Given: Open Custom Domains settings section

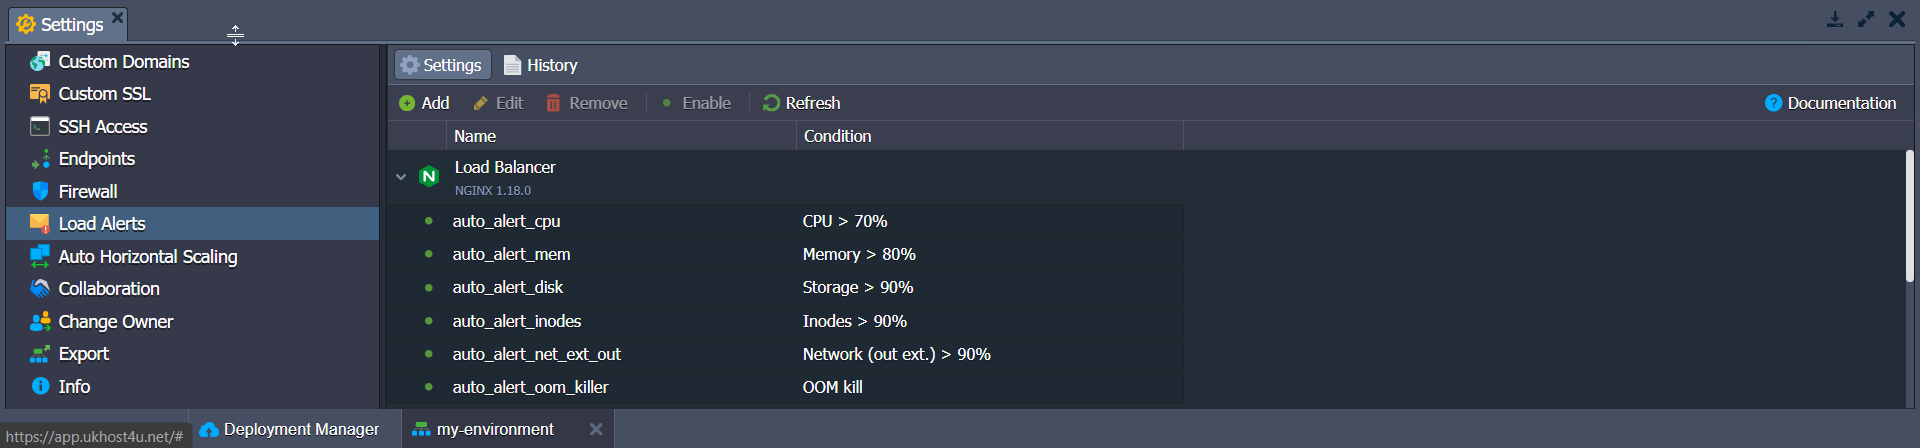Looking at the screenshot, I should tap(123, 62).
